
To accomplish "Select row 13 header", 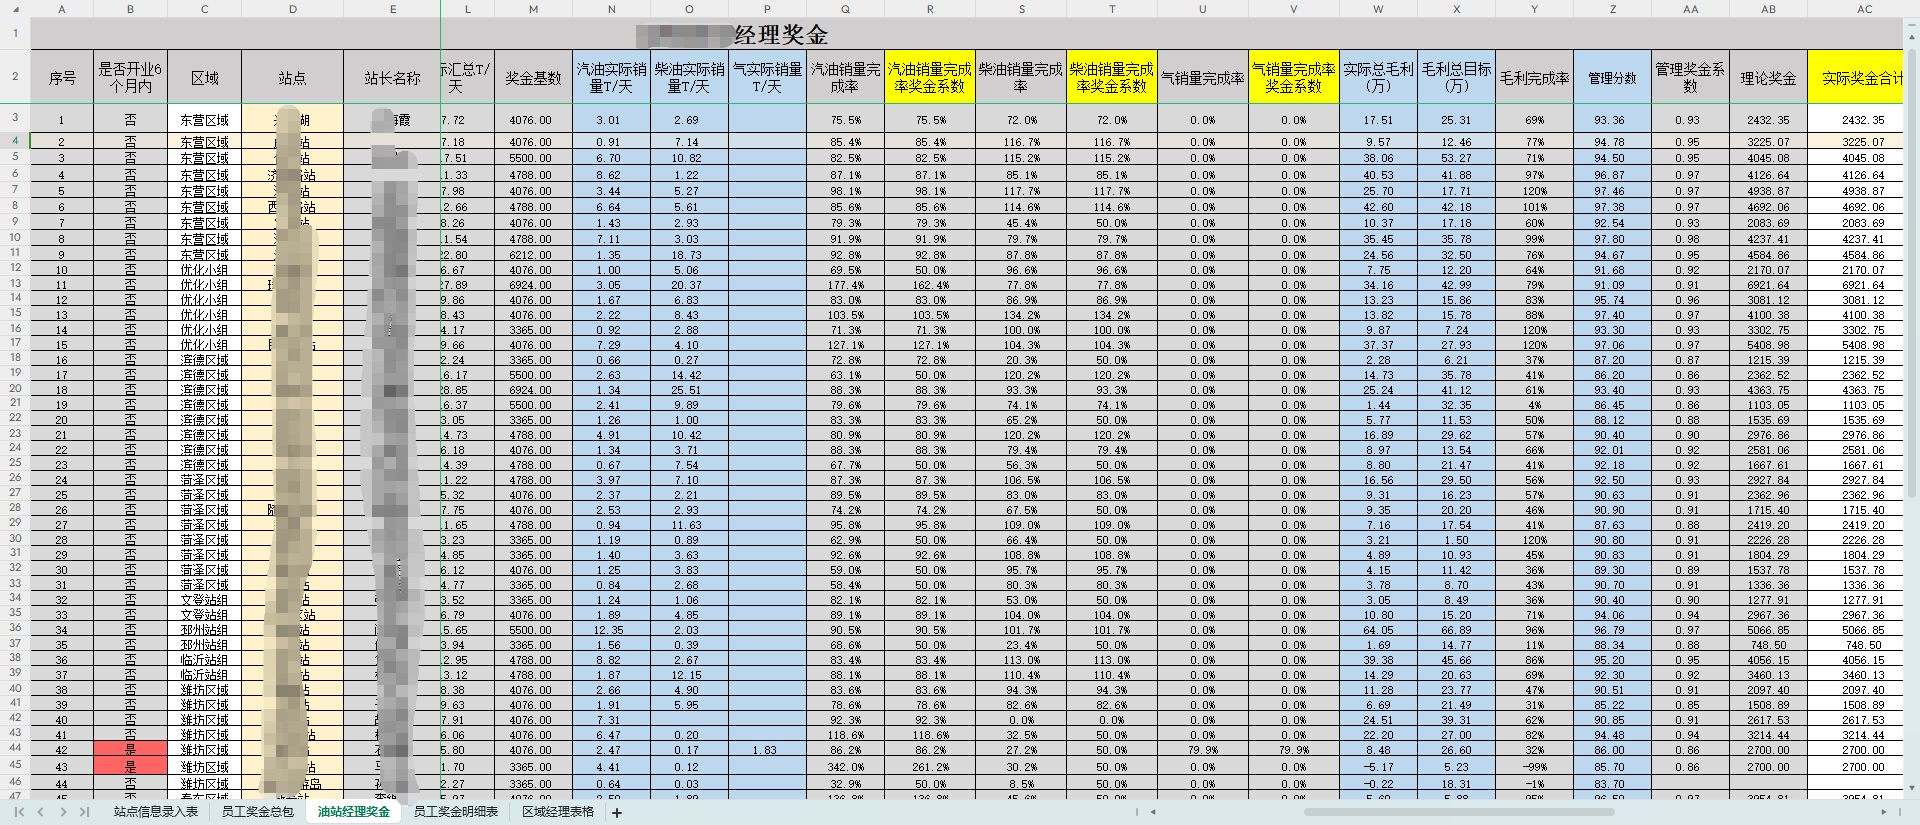I will 15,283.
